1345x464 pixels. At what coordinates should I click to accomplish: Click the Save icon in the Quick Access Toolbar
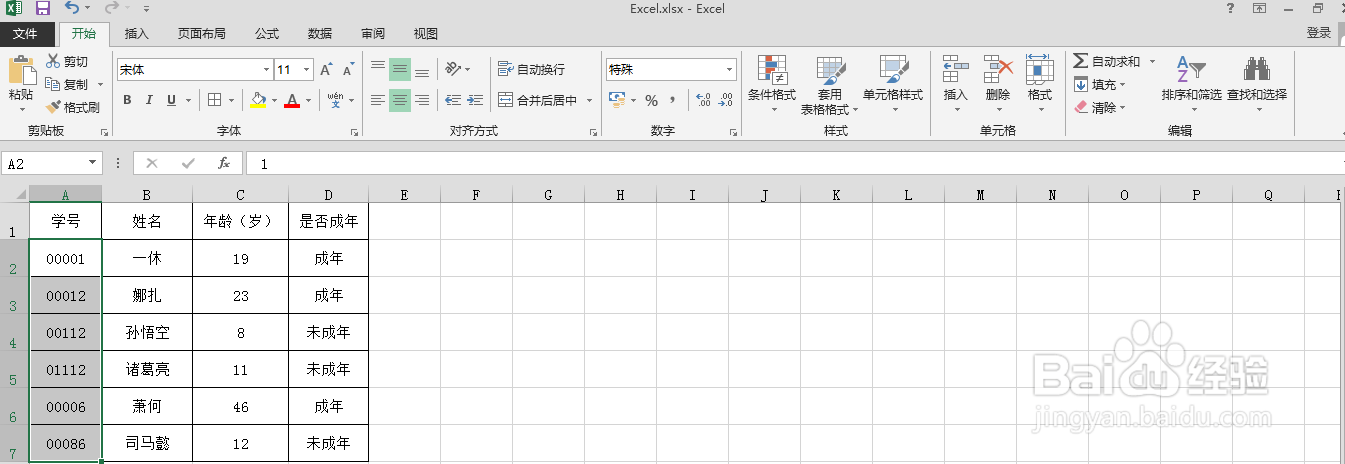tap(42, 8)
